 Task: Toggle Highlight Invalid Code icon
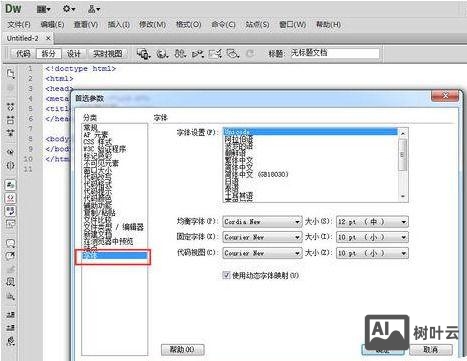tap(10, 198)
